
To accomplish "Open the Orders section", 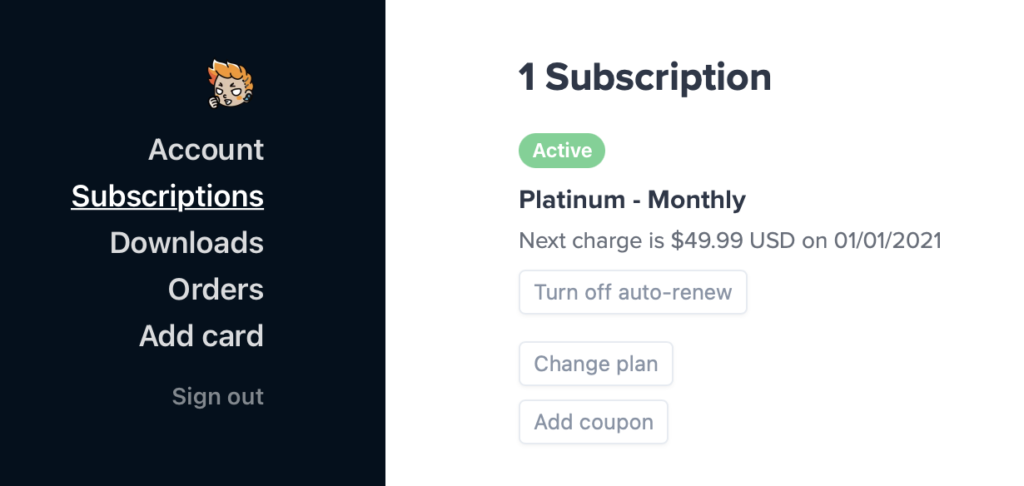I will click(216, 289).
